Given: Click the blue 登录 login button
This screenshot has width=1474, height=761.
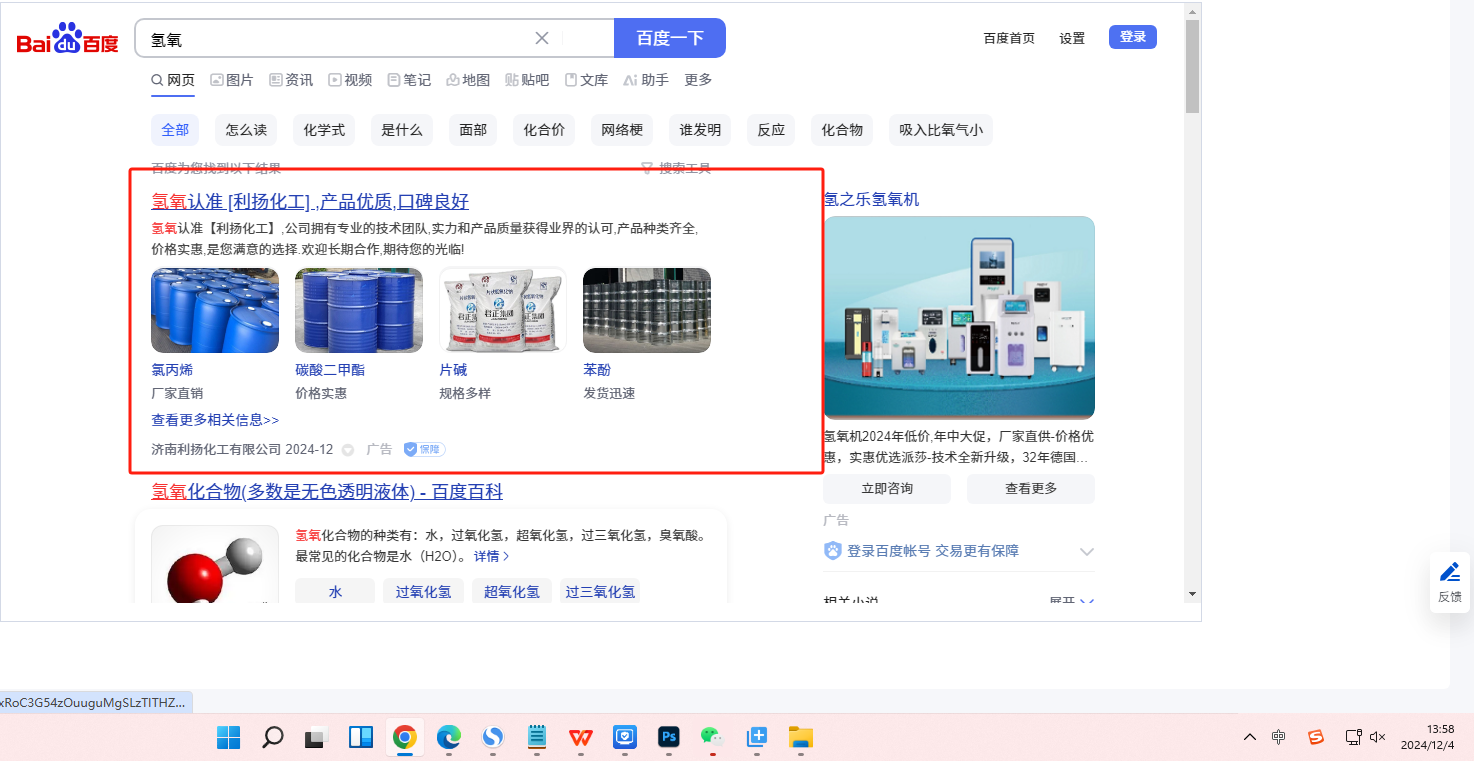Looking at the screenshot, I should pos(1133,37).
